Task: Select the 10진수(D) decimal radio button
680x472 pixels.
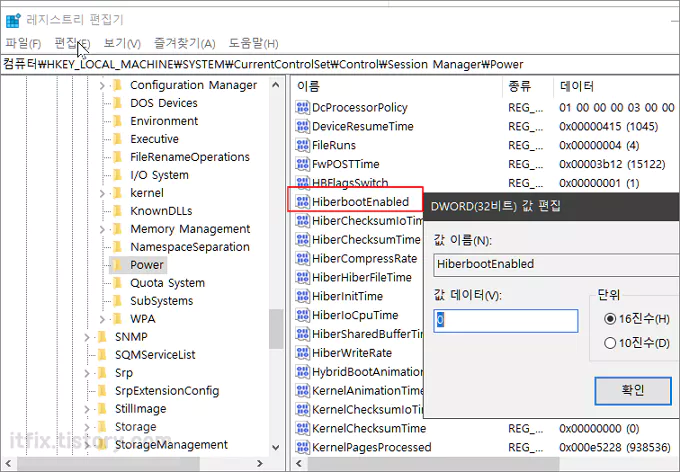Action: (x=610, y=343)
